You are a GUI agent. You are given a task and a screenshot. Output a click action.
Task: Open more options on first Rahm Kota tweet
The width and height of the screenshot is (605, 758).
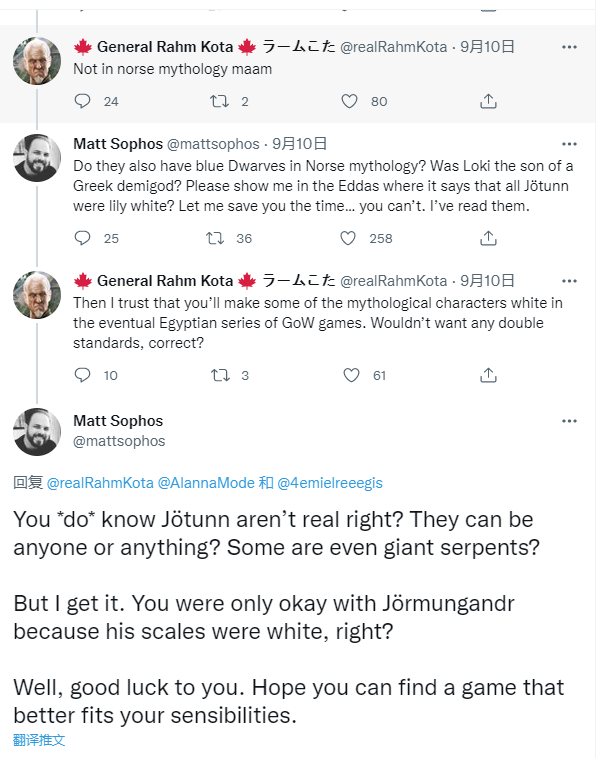569,47
